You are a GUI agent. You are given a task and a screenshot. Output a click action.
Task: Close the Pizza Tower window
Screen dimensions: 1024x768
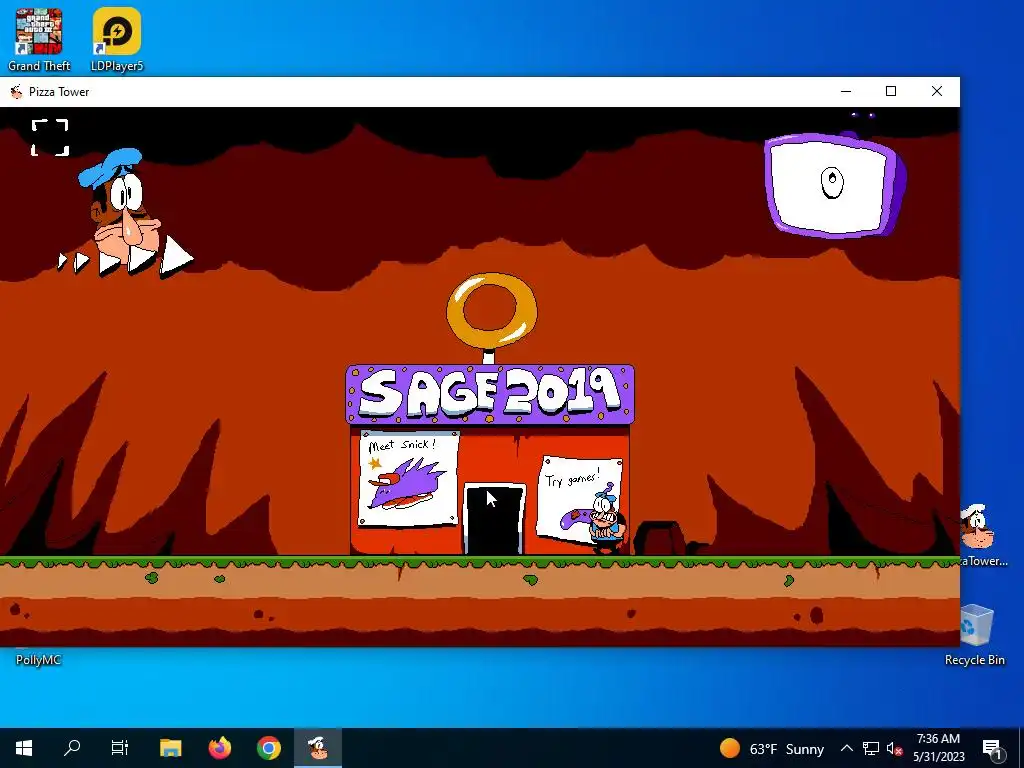tap(936, 91)
